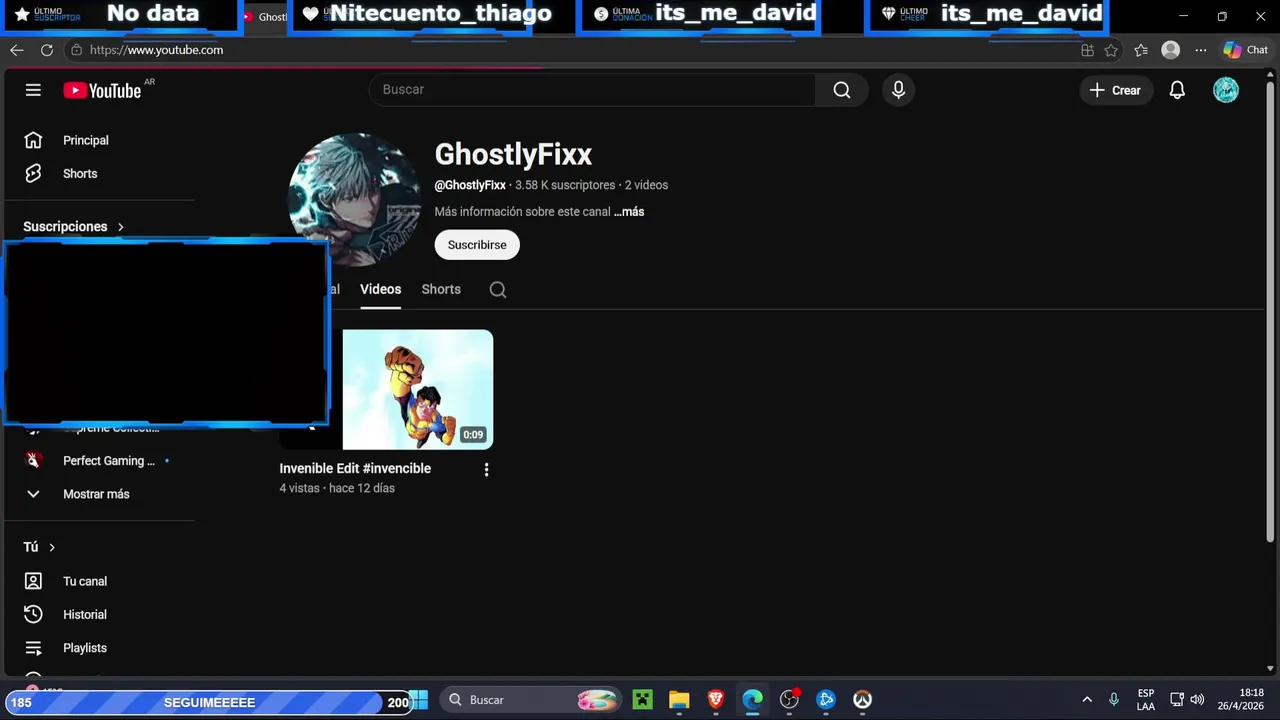Toggle the YouTube hamburger guide menu
The image size is (1280, 720).
coord(33,90)
